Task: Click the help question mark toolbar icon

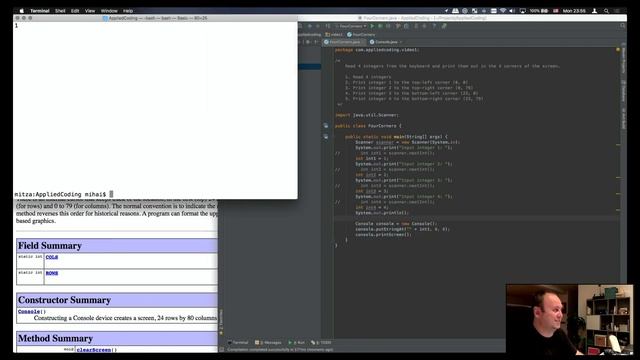Action: 434,26
